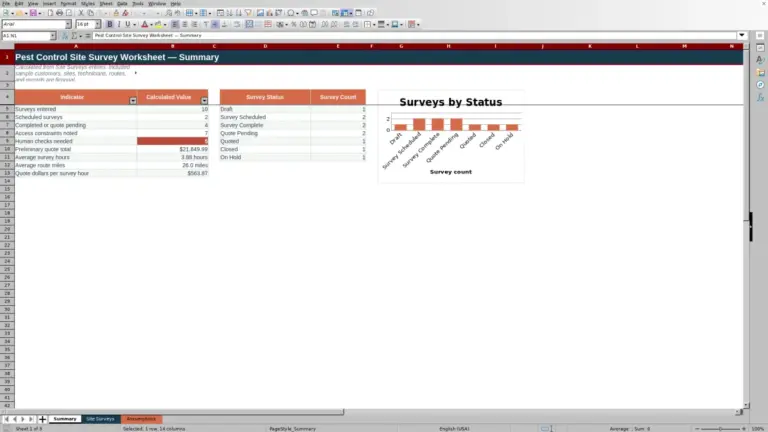Click the Merge and Center Cells icon
The width and height of the screenshot is (768, 432).
coord(249,24)
